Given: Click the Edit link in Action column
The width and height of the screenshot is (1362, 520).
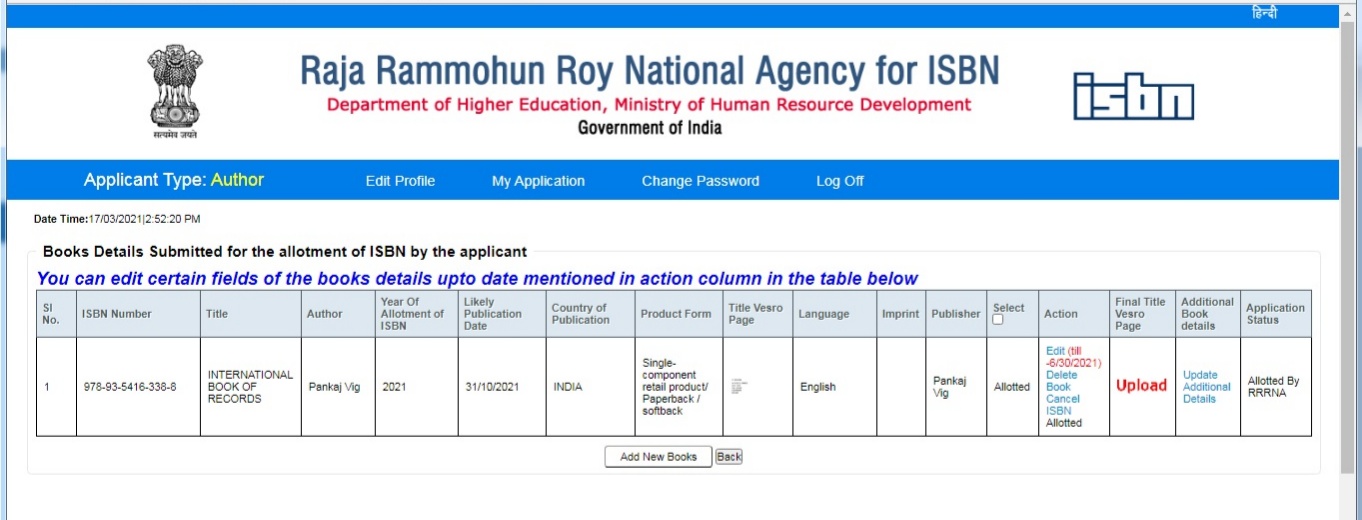Looking at the screenshot, I should point(1055,351).
